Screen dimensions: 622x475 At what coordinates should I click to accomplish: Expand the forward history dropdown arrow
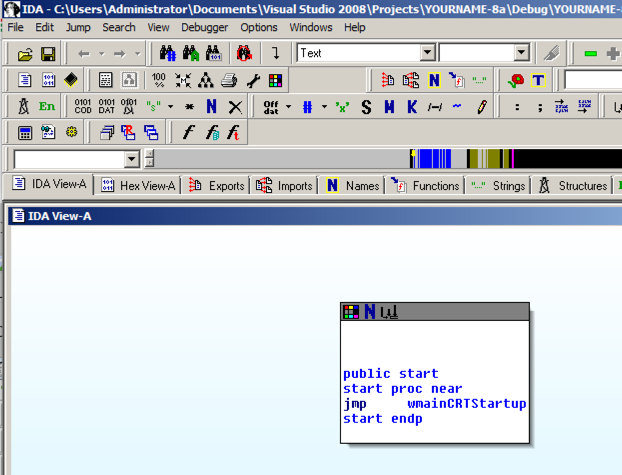coord(138,54)
